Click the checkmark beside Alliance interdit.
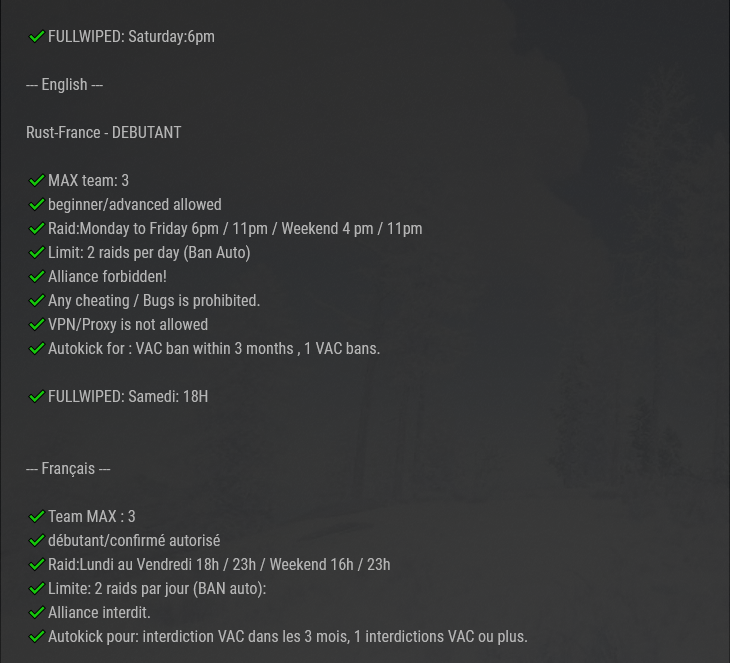 (x=36, y=613)
